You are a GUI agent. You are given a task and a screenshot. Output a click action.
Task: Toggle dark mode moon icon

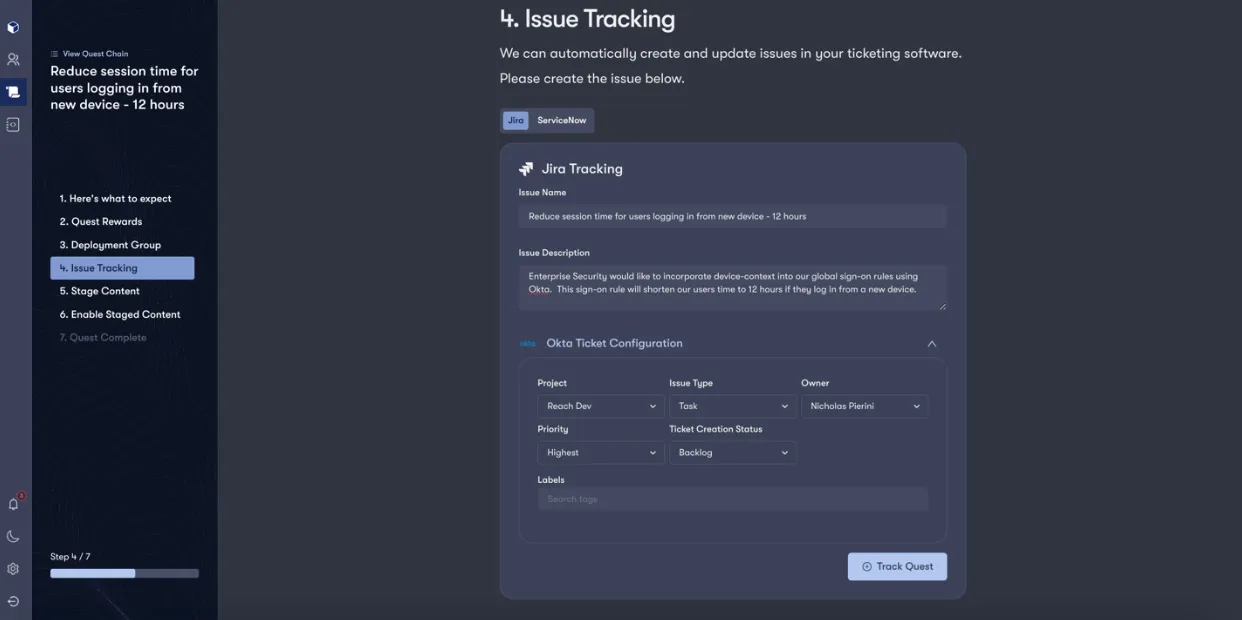[13, 536]
